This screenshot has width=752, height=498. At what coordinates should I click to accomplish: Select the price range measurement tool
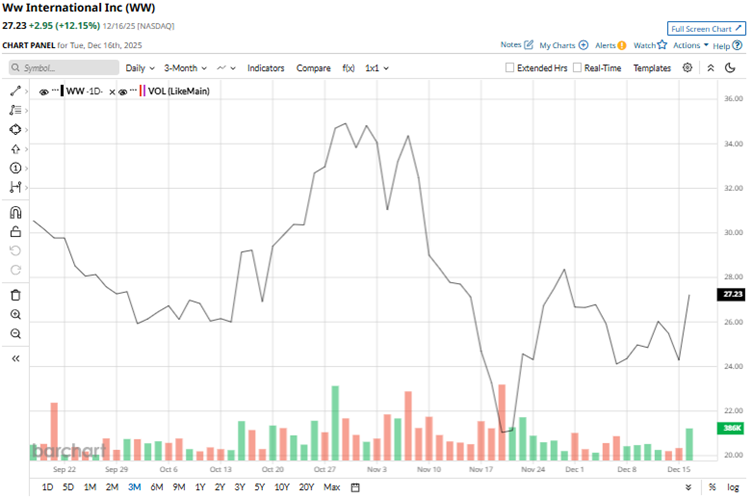15,187
